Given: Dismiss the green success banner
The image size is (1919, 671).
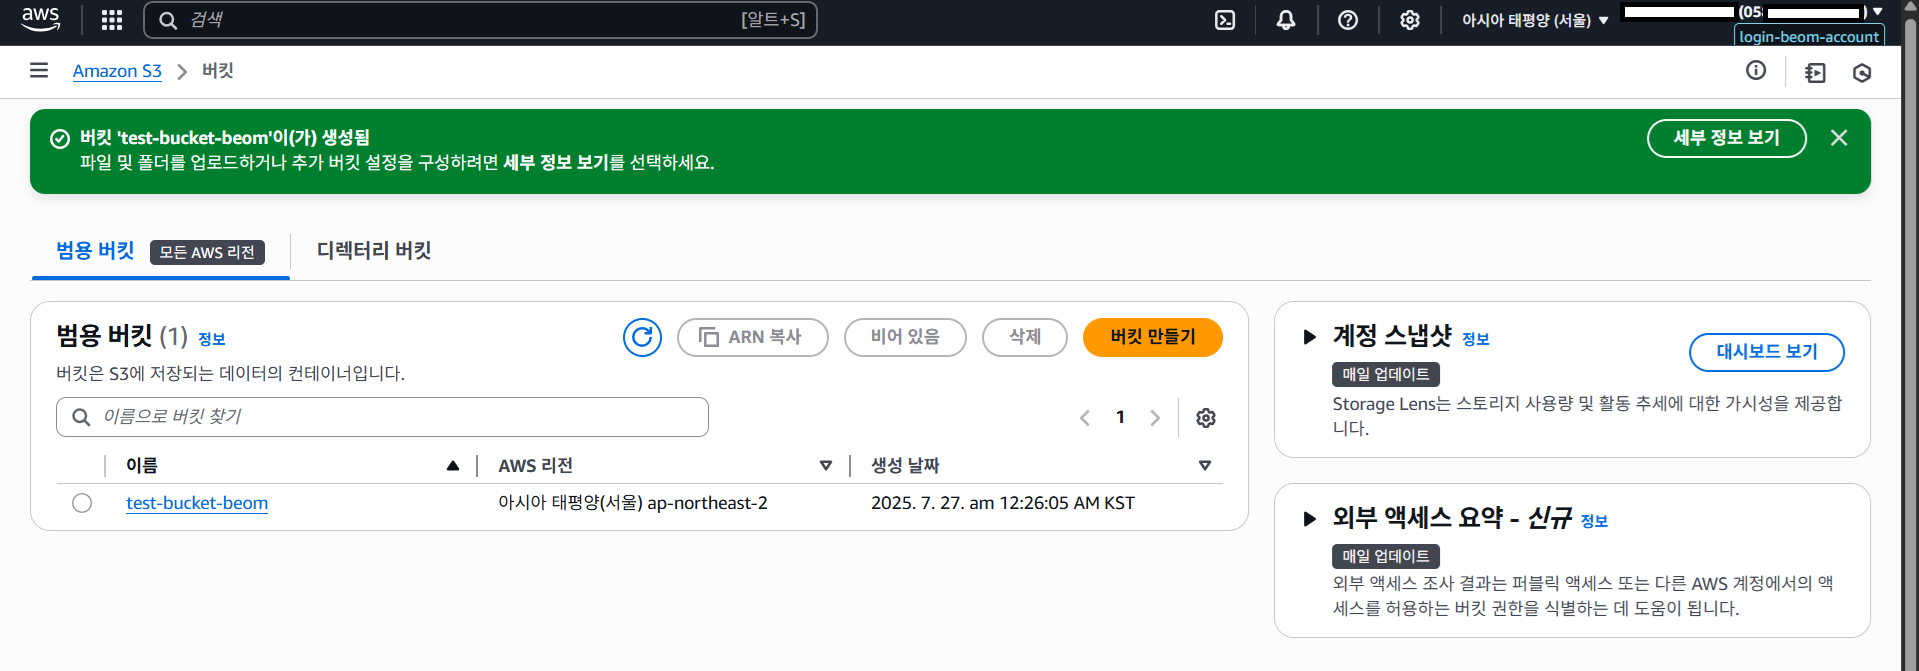Looking at the screenshot, I should 1839,138.
